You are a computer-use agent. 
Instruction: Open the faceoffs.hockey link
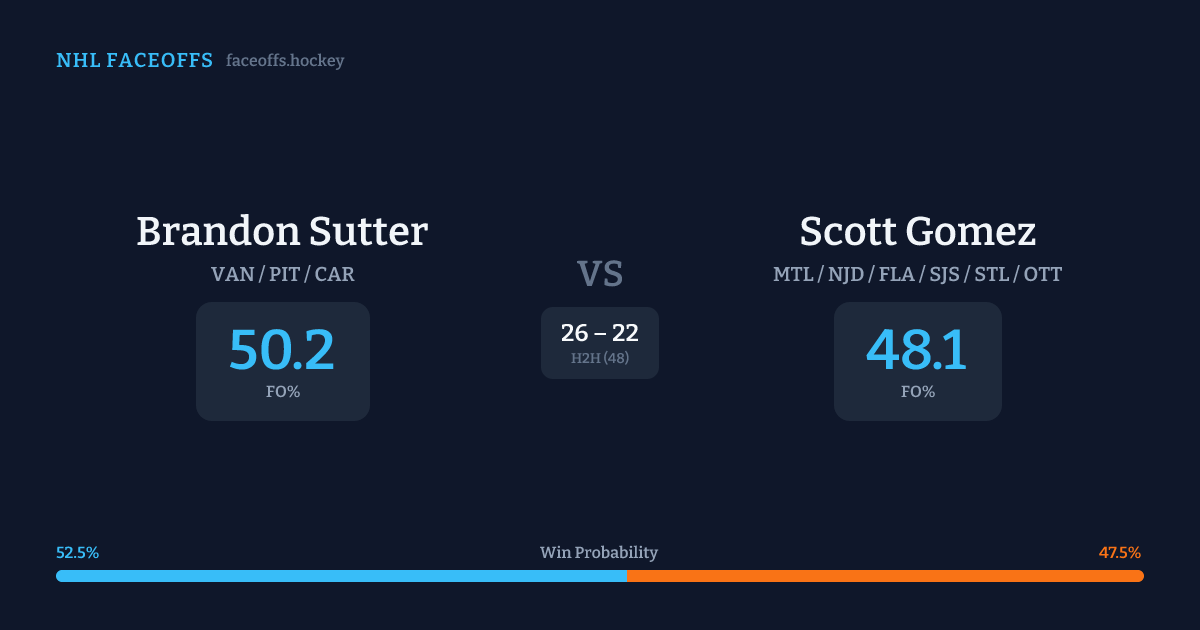pyautogui.click(x=285, y=61)
